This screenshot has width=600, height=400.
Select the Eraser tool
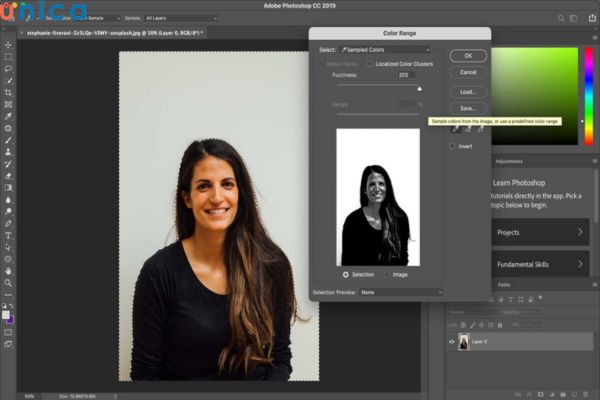[x=8, y=176]
